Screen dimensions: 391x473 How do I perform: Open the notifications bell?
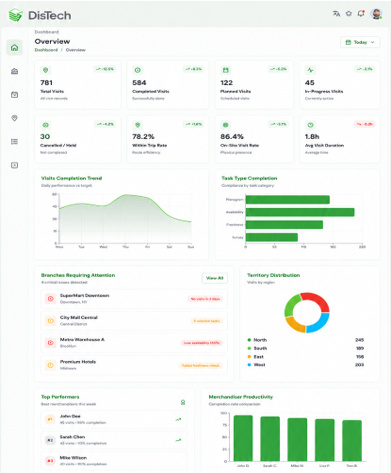(361, 14)
